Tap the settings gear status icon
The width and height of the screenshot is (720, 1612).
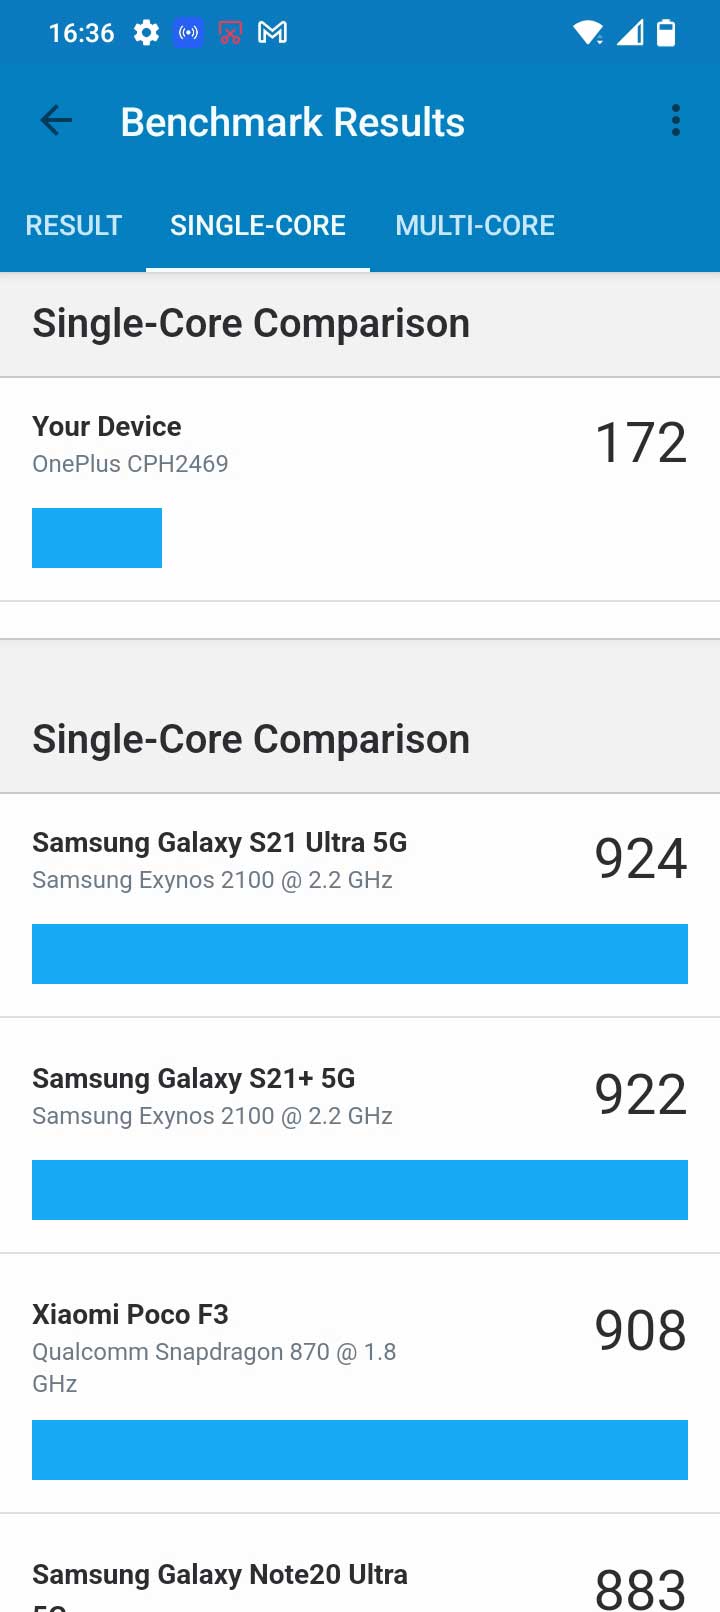click(146, 33)
